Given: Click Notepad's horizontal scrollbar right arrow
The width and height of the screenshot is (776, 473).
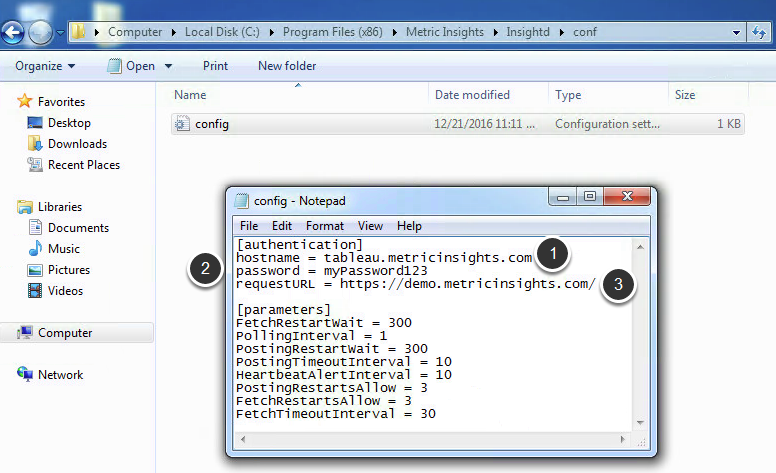Looking at the screenshot, I should (623, 439).
